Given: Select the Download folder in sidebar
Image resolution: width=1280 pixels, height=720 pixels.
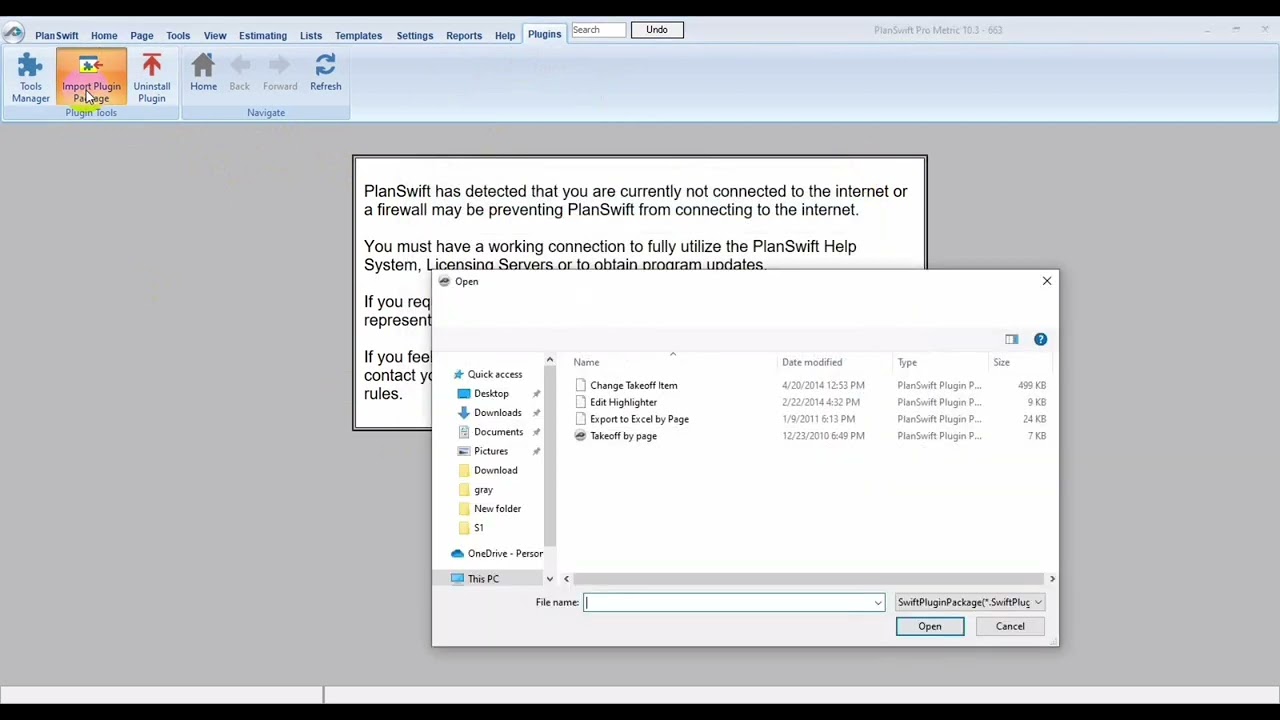Looking at the screenshot, I should 495,470.
